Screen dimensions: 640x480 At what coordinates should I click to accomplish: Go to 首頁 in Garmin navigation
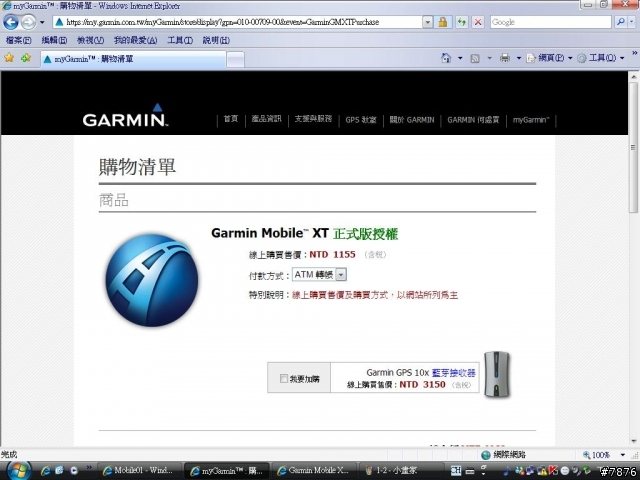231,119
